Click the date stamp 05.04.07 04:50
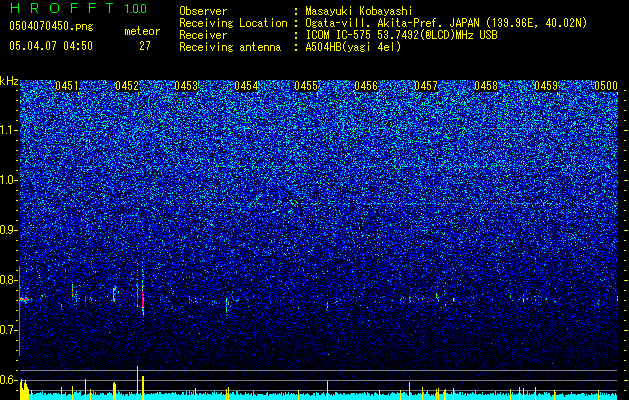 [51, 46]
